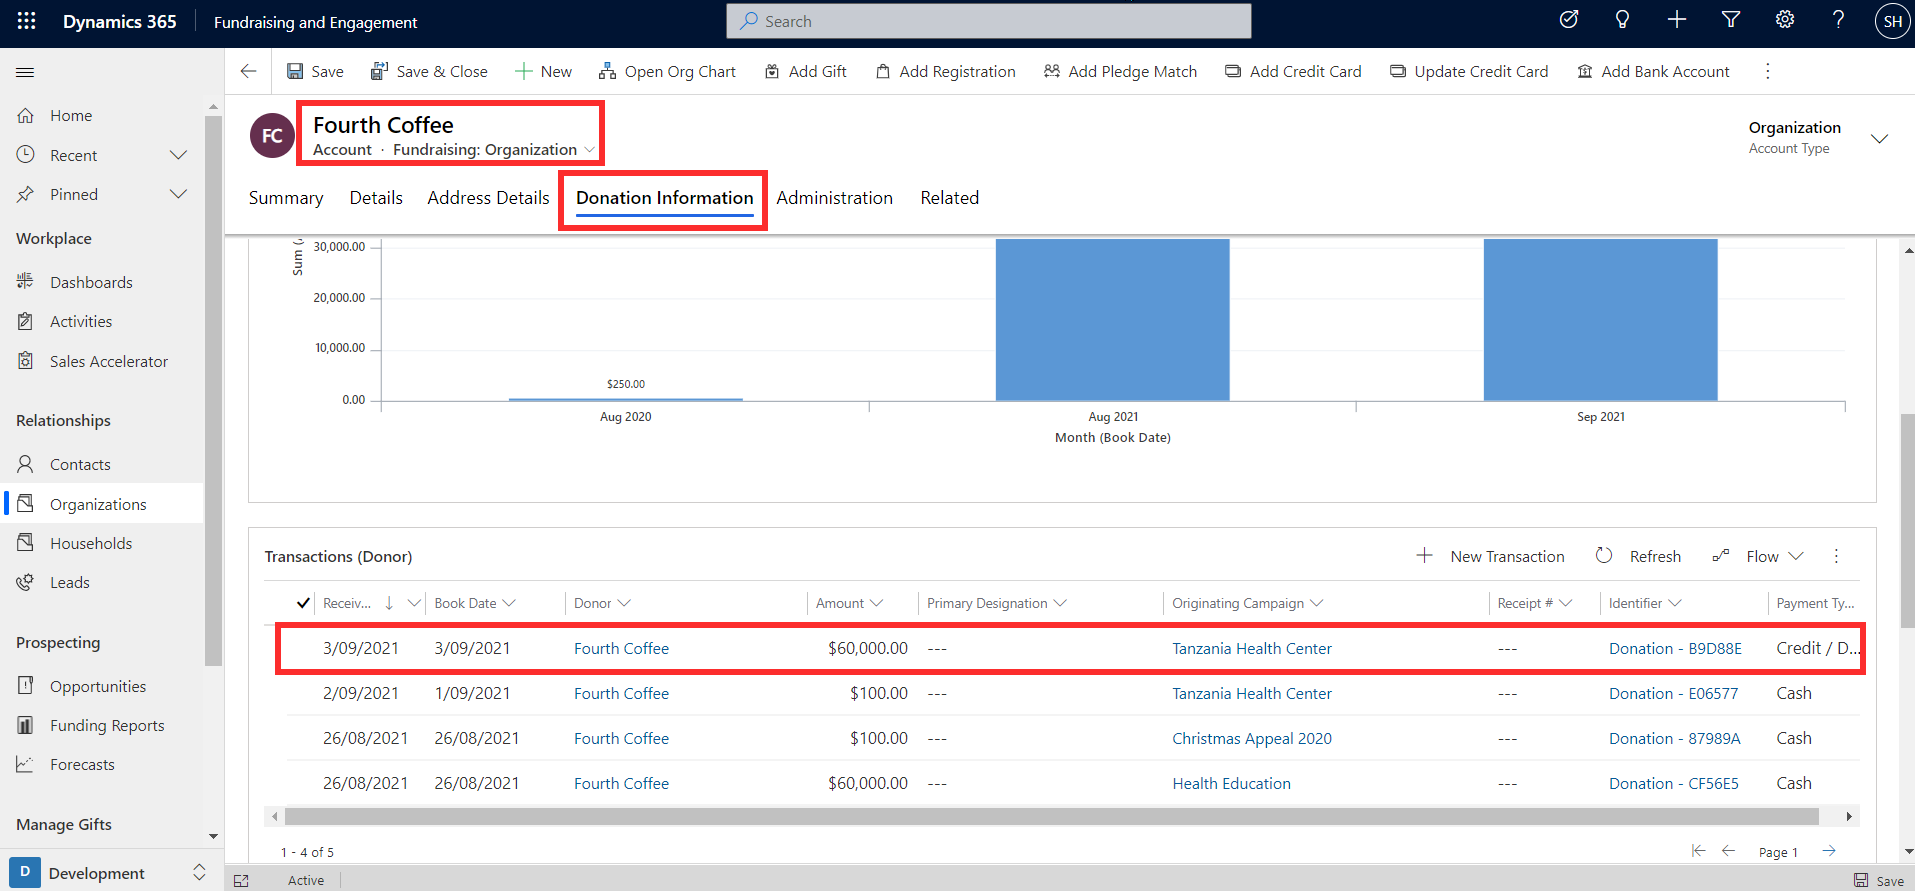1915x891 pixels.
Task: Go back using the back arrow
Action: [249, 71]
